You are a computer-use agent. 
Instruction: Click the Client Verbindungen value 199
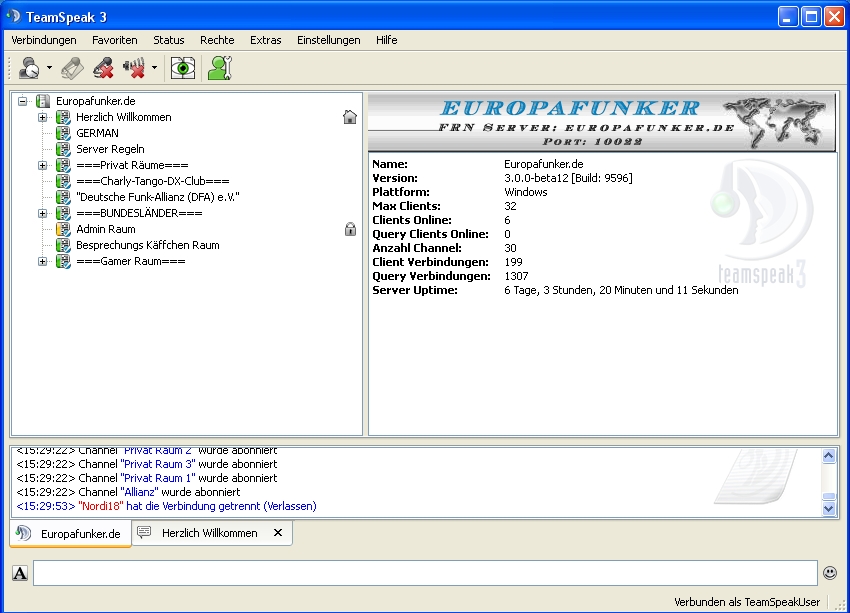pos(513,262)
